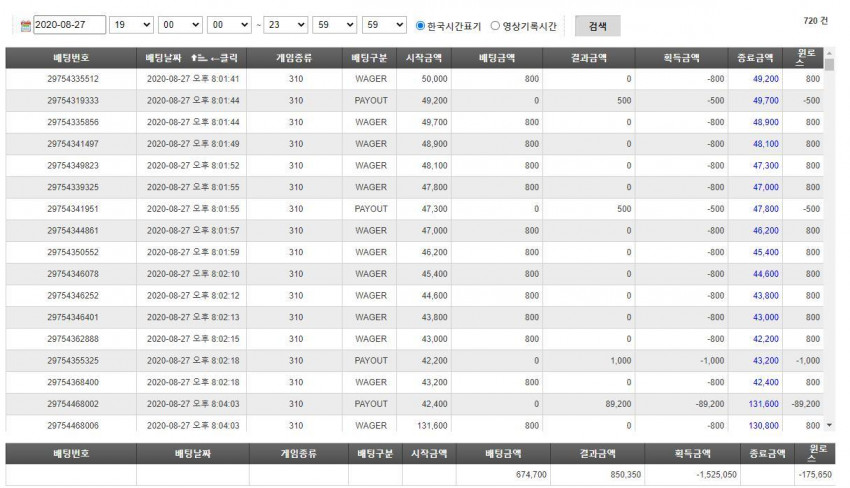This screenshot has width=850, height=488.
Task: Sort by 베팅번호 column header in top table
Action: coord(71,58)
